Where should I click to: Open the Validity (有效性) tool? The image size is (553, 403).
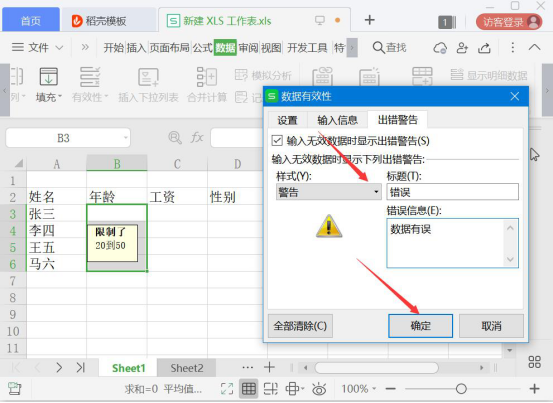point(90,85)
